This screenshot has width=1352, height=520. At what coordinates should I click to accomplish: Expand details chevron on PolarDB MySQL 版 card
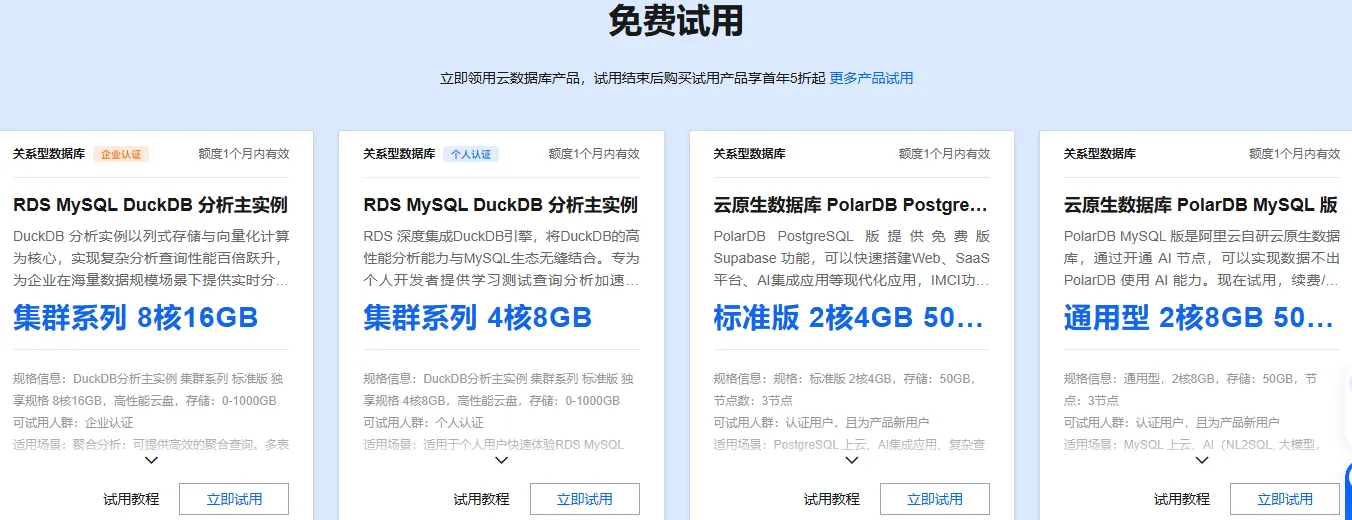point(1202,460)
